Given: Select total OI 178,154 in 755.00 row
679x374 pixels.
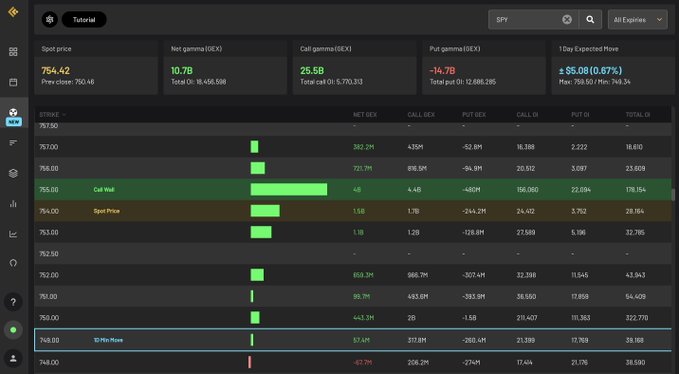Looking at the screenshot, I should pyautogui.click(x=635, y=190).
